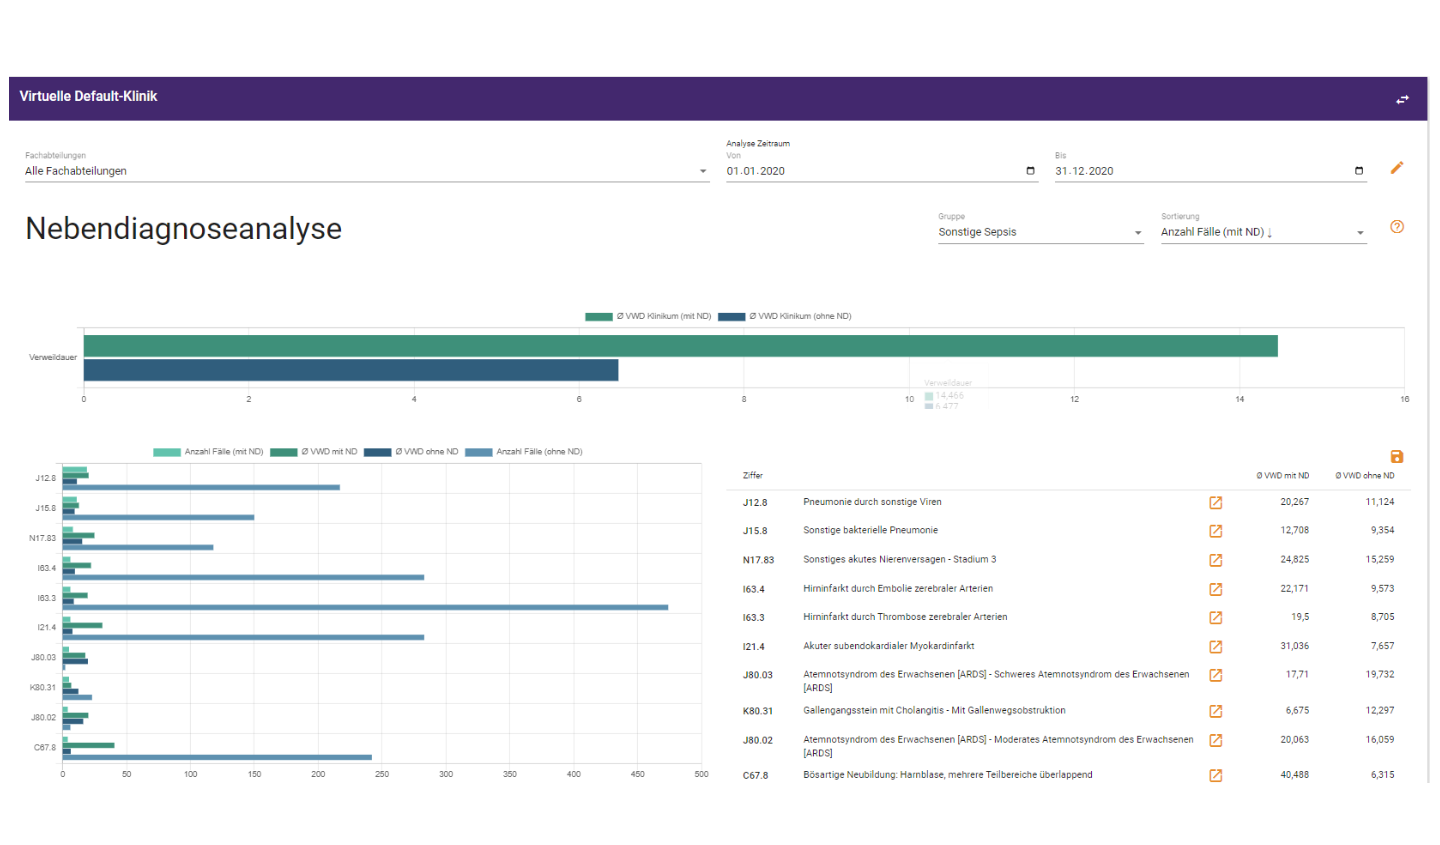This screenshot has height=845, width=1440.
Task: Open the Sortierung Anzahl Fälle dropdown
Action: click(x=1263, y=232)
